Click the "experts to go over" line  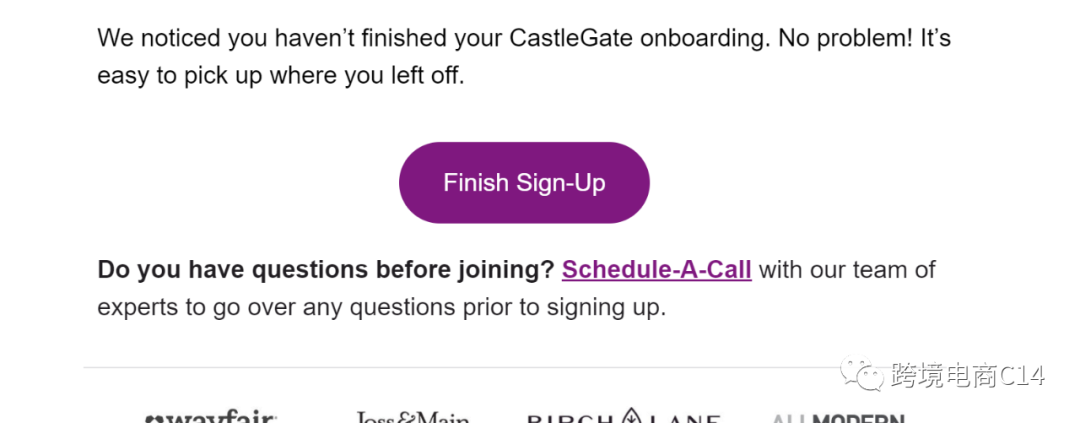[200, 307]
